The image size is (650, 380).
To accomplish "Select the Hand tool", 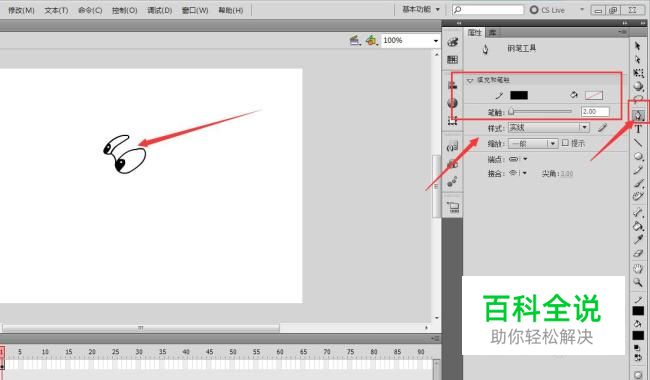I will tap(638, 269).
